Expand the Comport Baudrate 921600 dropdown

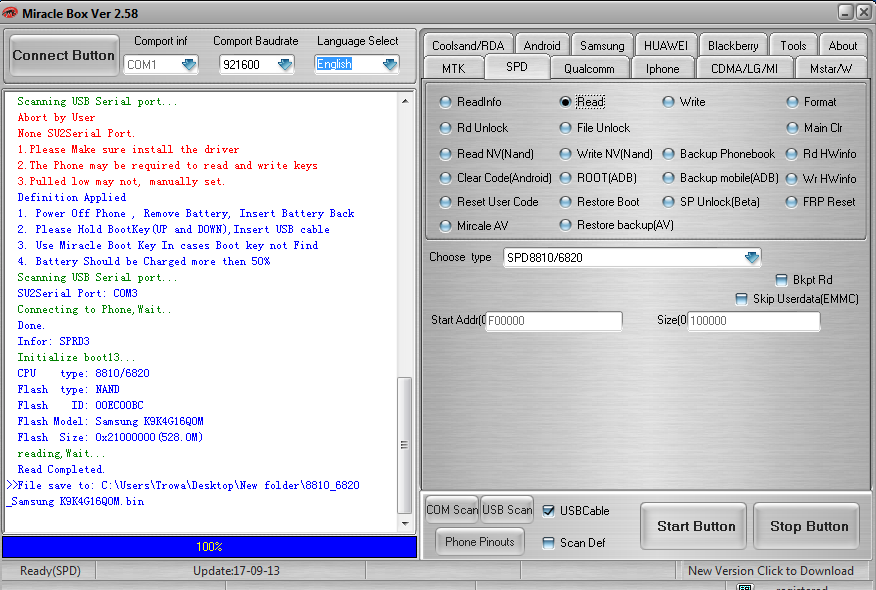click(285, 64)
